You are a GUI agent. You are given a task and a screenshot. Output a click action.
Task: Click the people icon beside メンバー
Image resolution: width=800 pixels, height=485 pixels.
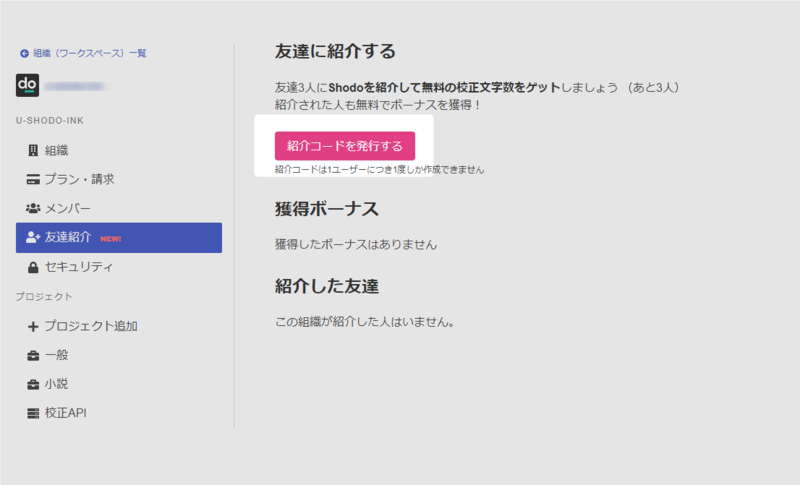pos(33,209)
